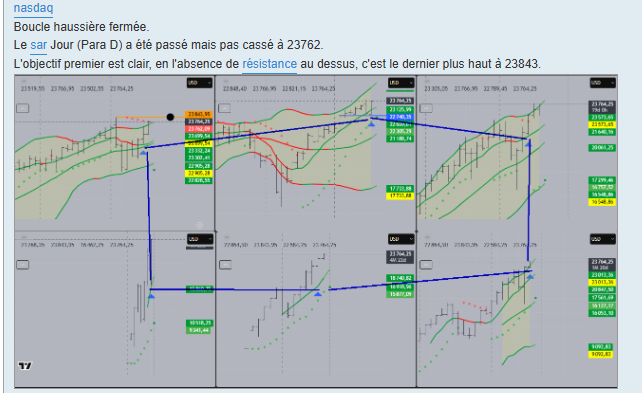
Task: Collapse legend in chart opening 23519,55
Action: pyautogui.click(x=23, y=108)
